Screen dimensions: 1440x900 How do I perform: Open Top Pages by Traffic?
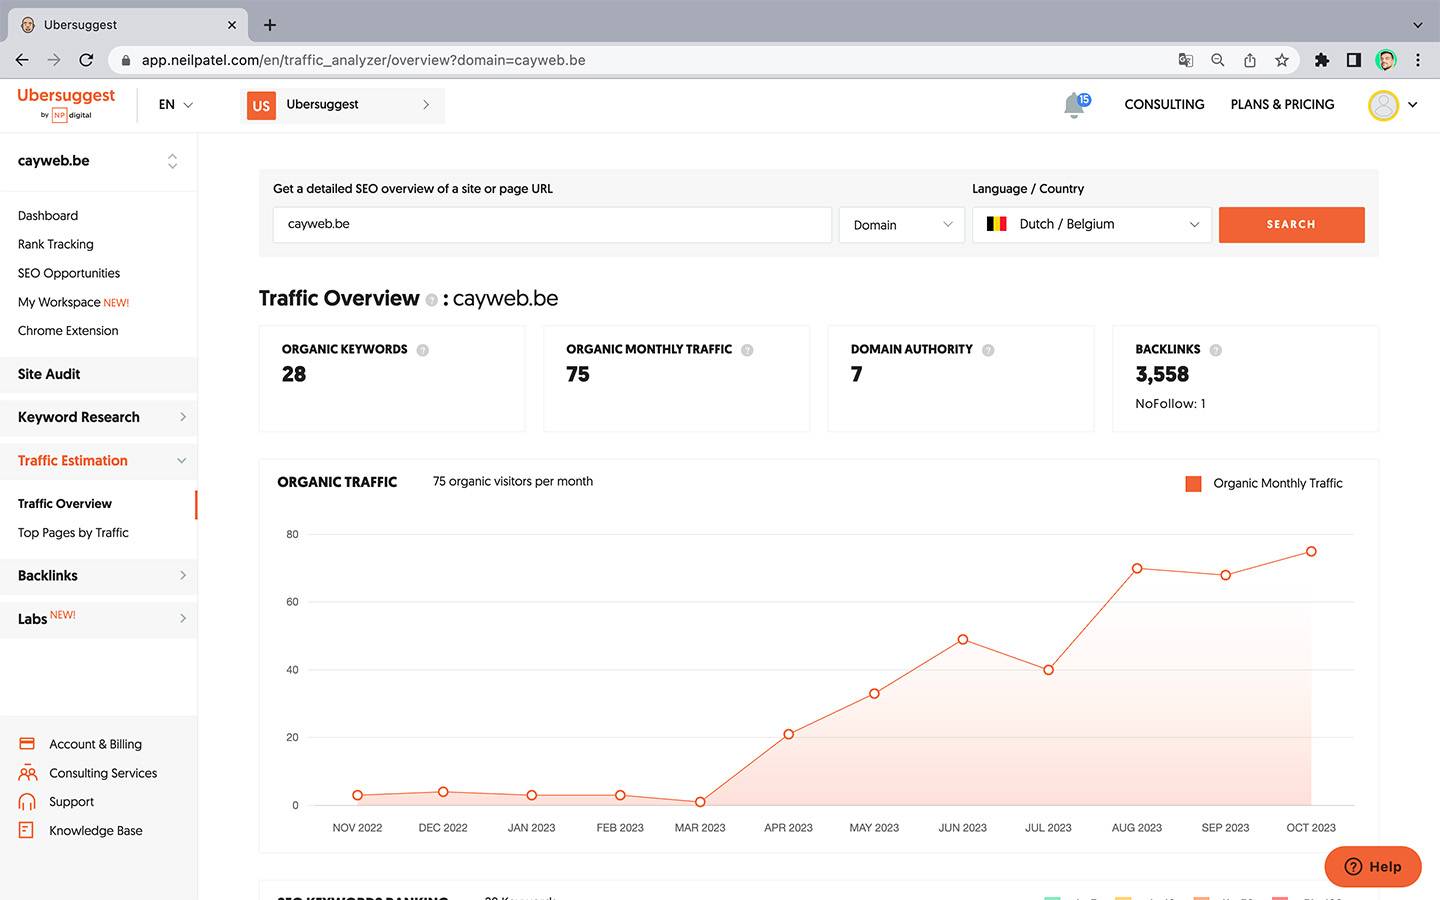coord(73,533)
